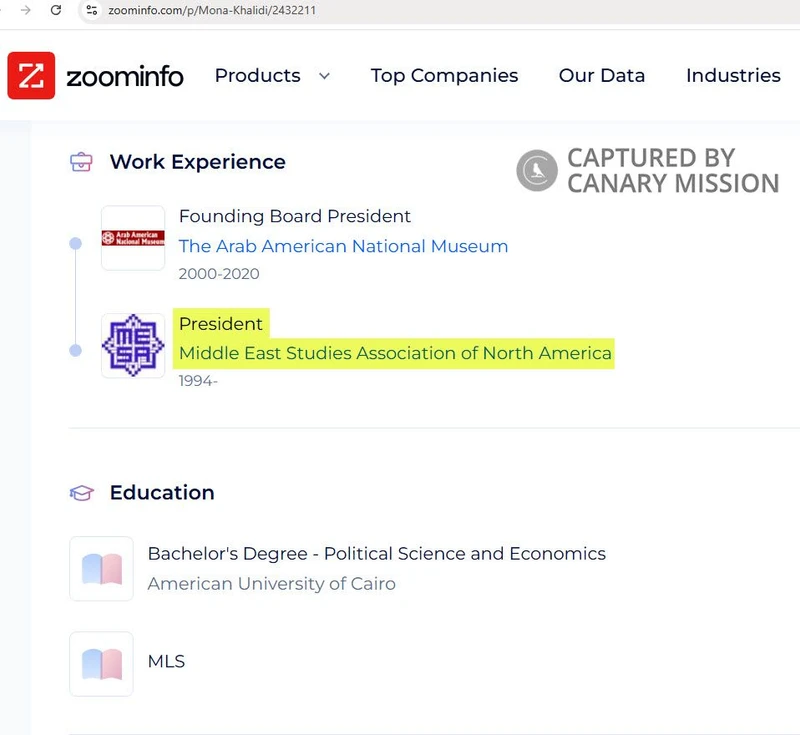Image resolution: width=800 pixels, height=735 pixels.
Task: Click the ZoomInfo logo icon
Action: coord(31,76)
